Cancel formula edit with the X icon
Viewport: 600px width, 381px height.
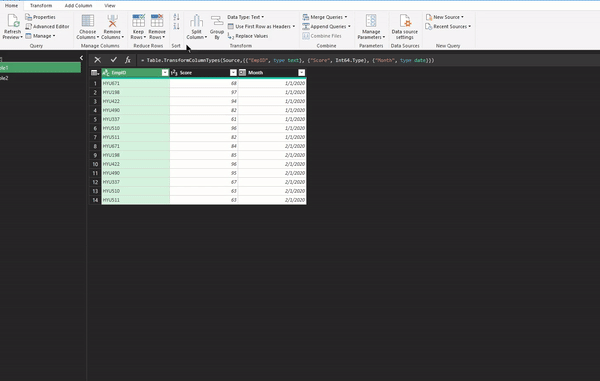(98, 60)
